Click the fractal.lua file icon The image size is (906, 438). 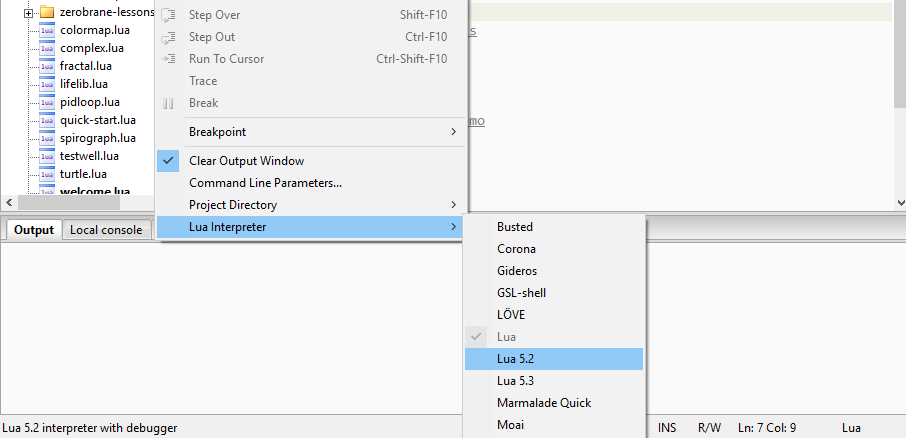(x=47, y=66)
